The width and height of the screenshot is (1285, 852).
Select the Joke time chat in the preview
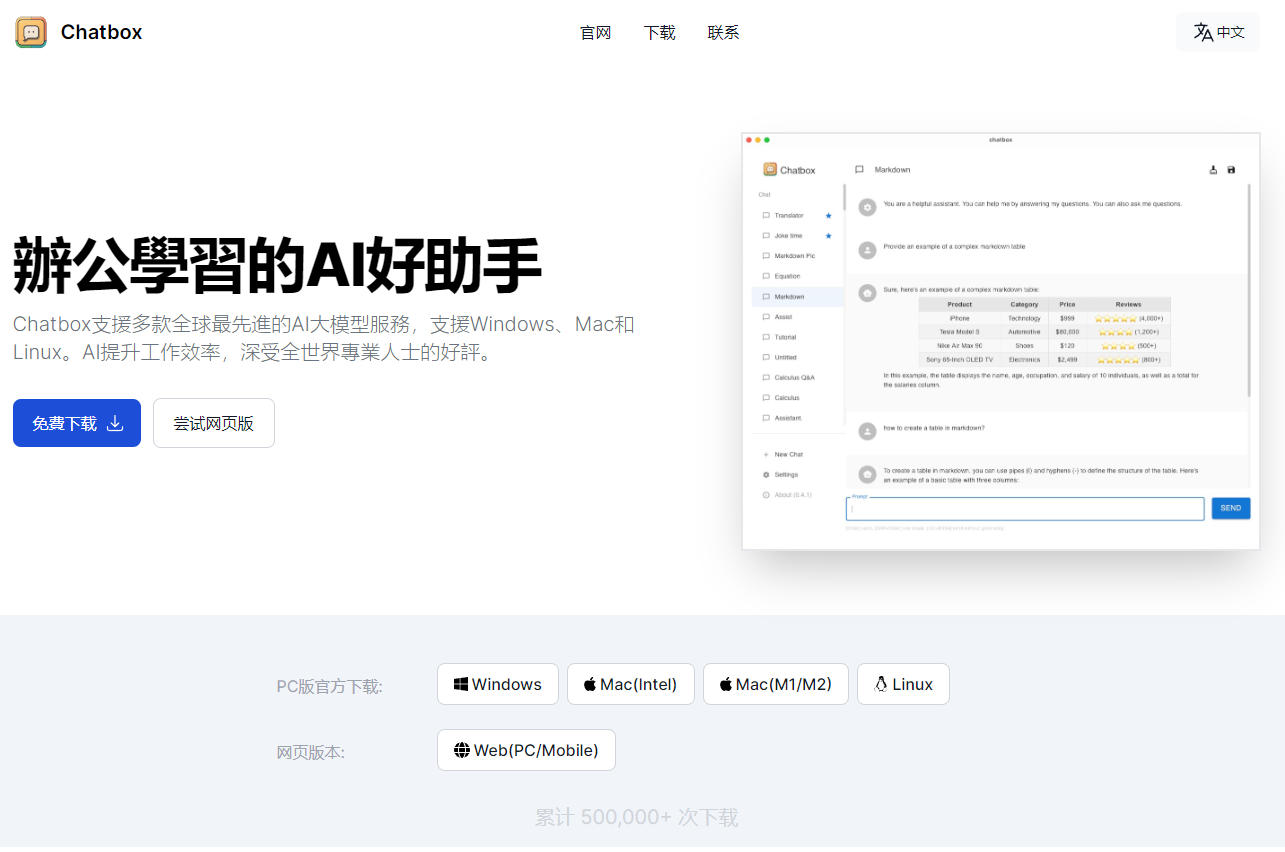pyautogui.click(x=797, y=236)
